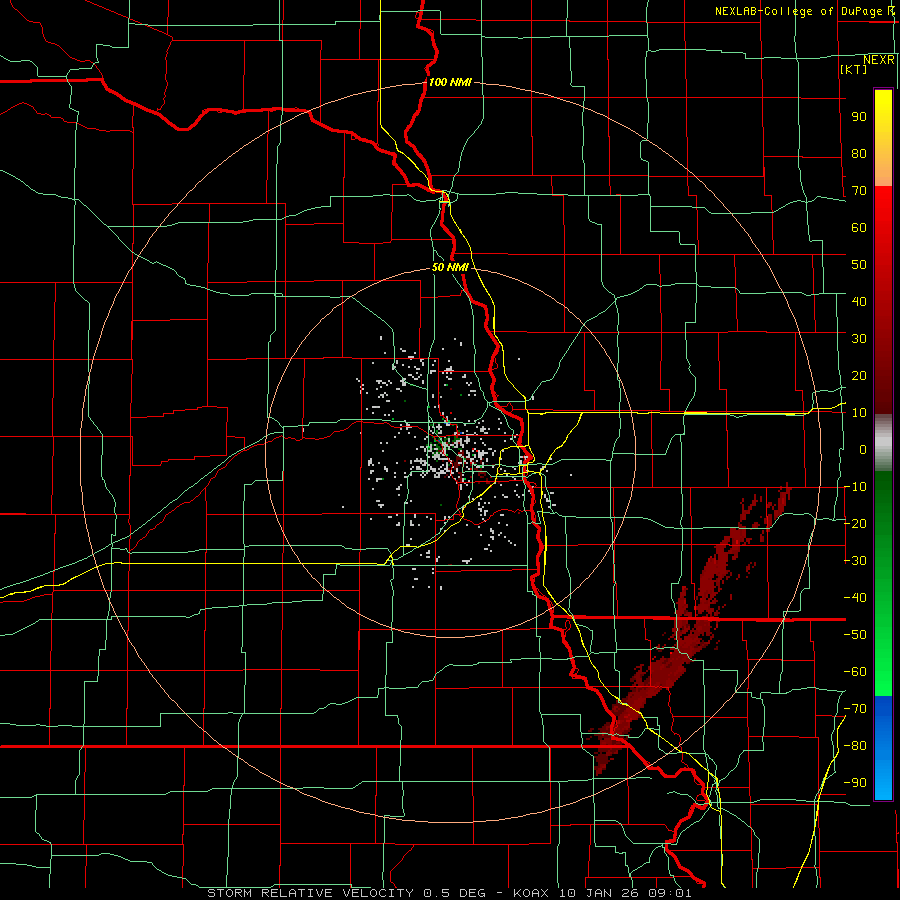Click the positive 70 scale value
This screenshot has width=900, height=900.
859,191
